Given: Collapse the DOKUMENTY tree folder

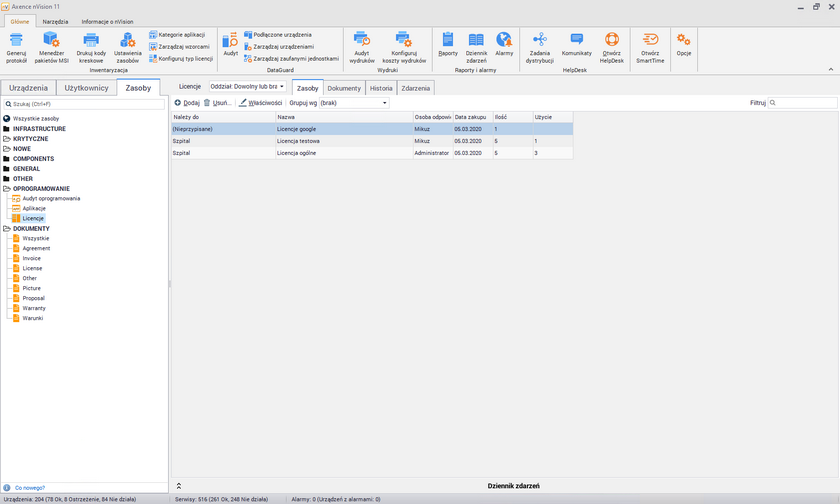Looking at the screenshot, I should click(x=7, y=228).
